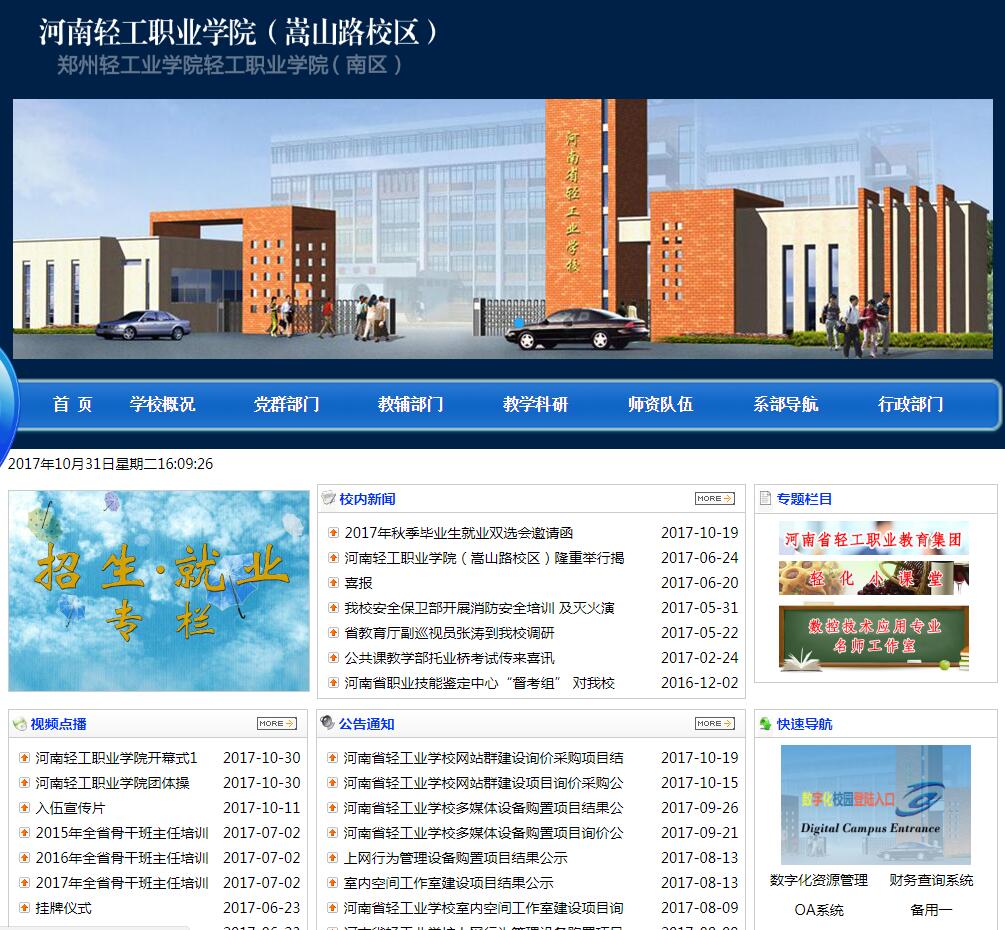Open 党群部门 menu item
This screenshot has height=930, width=1005.
287,404
